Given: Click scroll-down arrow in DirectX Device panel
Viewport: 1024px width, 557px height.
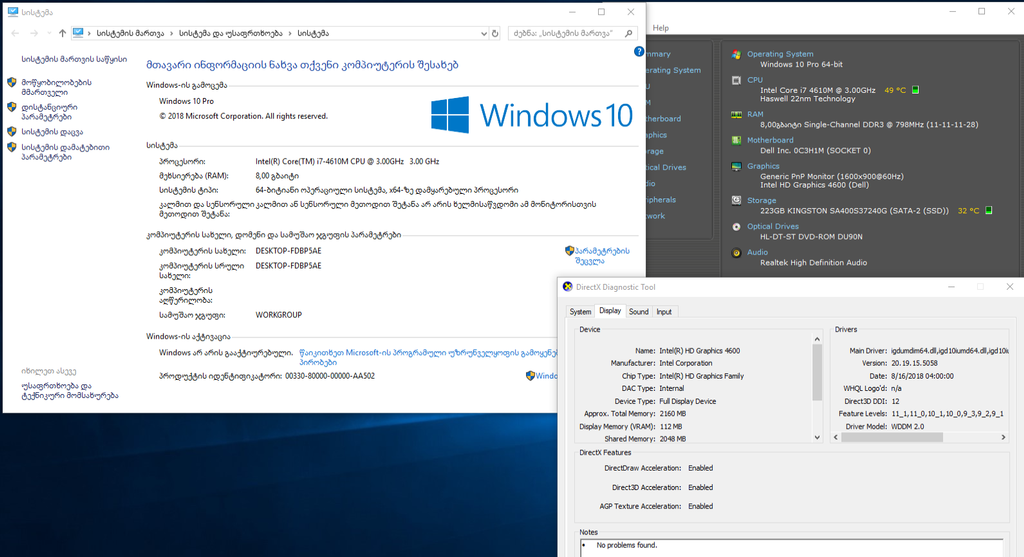Looking at the screenshot, I should 817,438.
